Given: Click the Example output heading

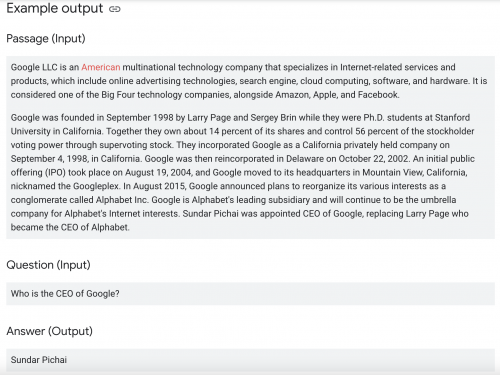Looking at the screenshot, I should [x=55, y=9].
